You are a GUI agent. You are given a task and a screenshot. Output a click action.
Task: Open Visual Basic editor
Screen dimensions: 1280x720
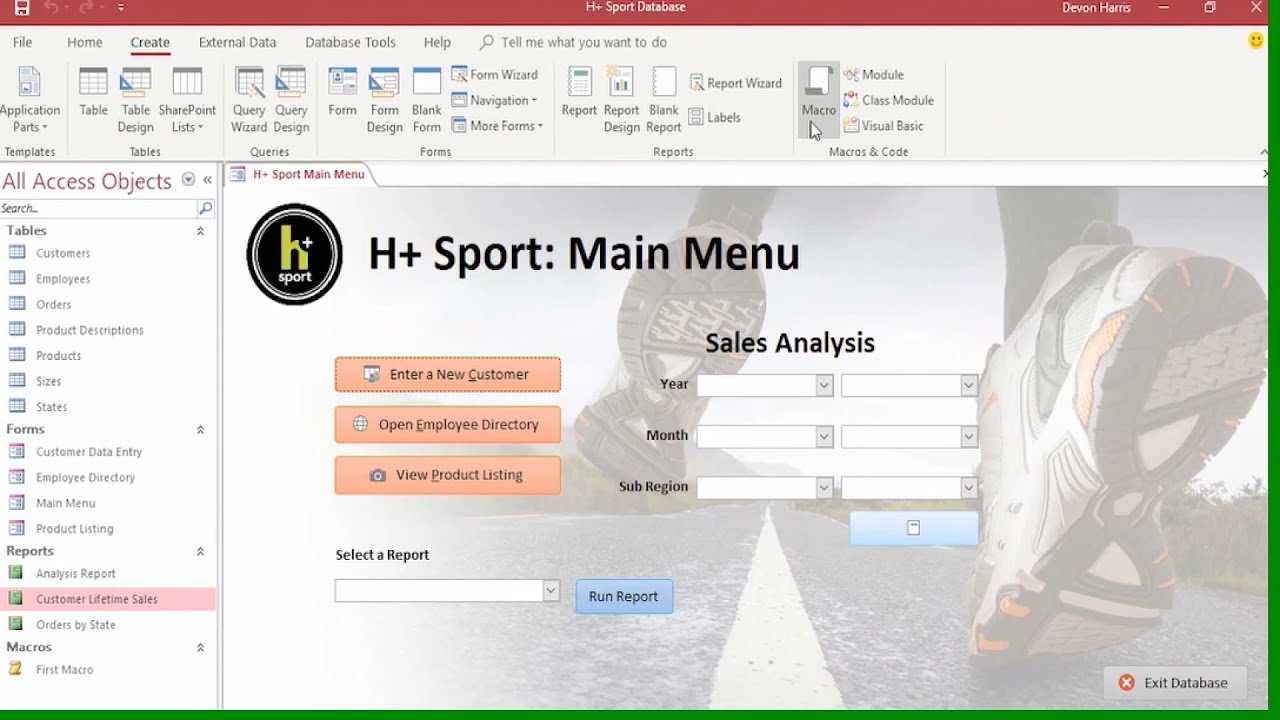883,126
